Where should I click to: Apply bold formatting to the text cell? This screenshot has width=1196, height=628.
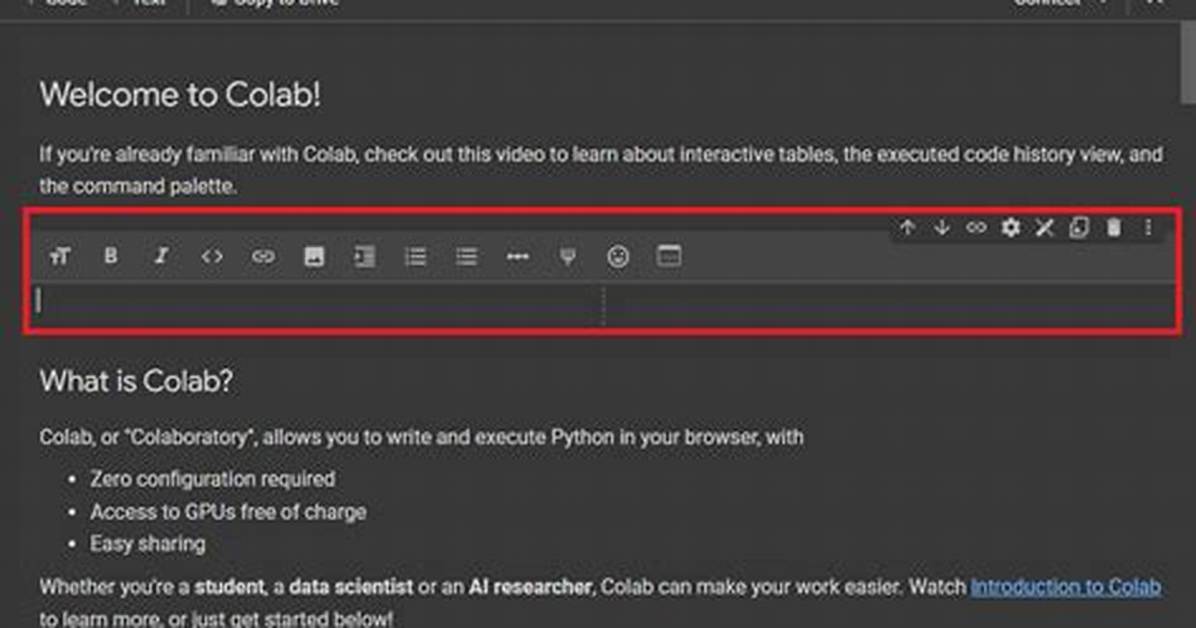(111, 256)
